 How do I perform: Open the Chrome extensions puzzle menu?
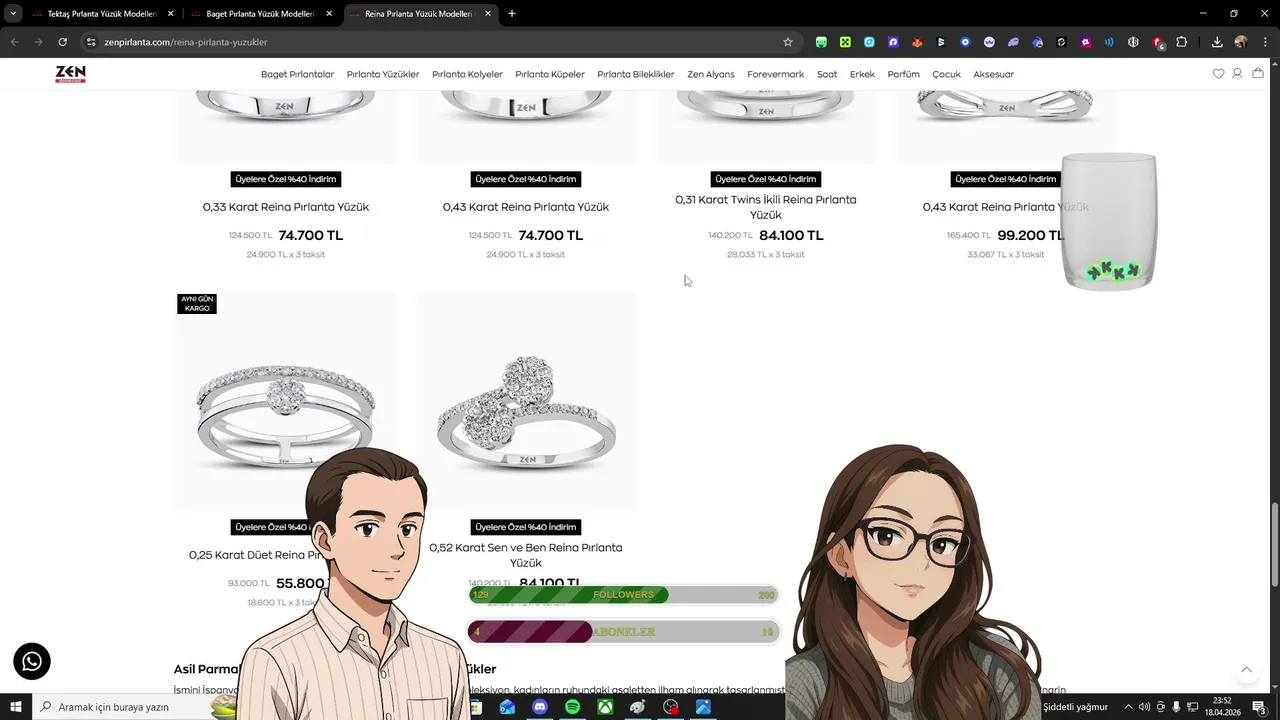click(1182, 42)
